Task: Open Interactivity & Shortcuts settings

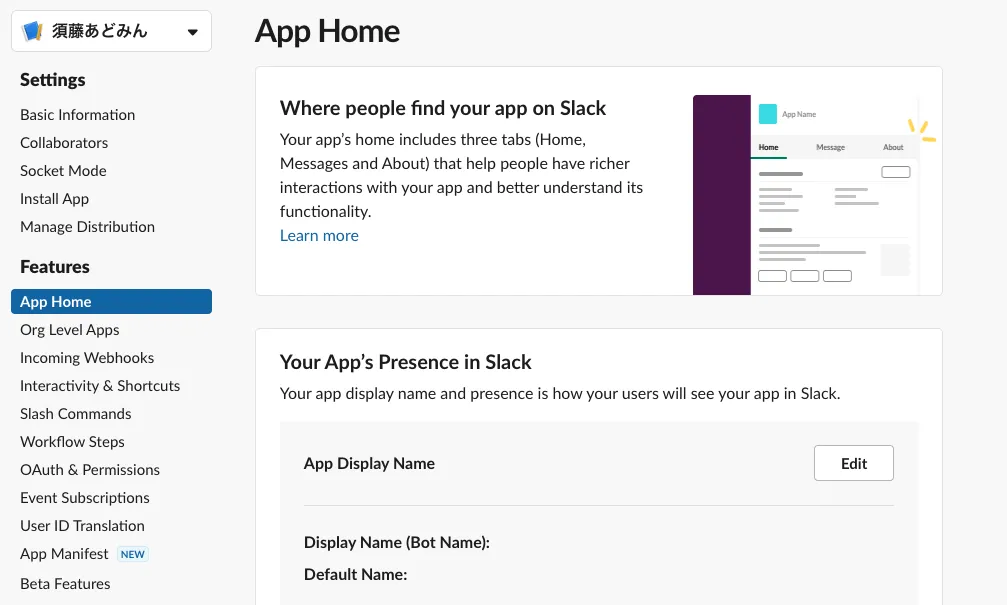Action: point(100,386)
